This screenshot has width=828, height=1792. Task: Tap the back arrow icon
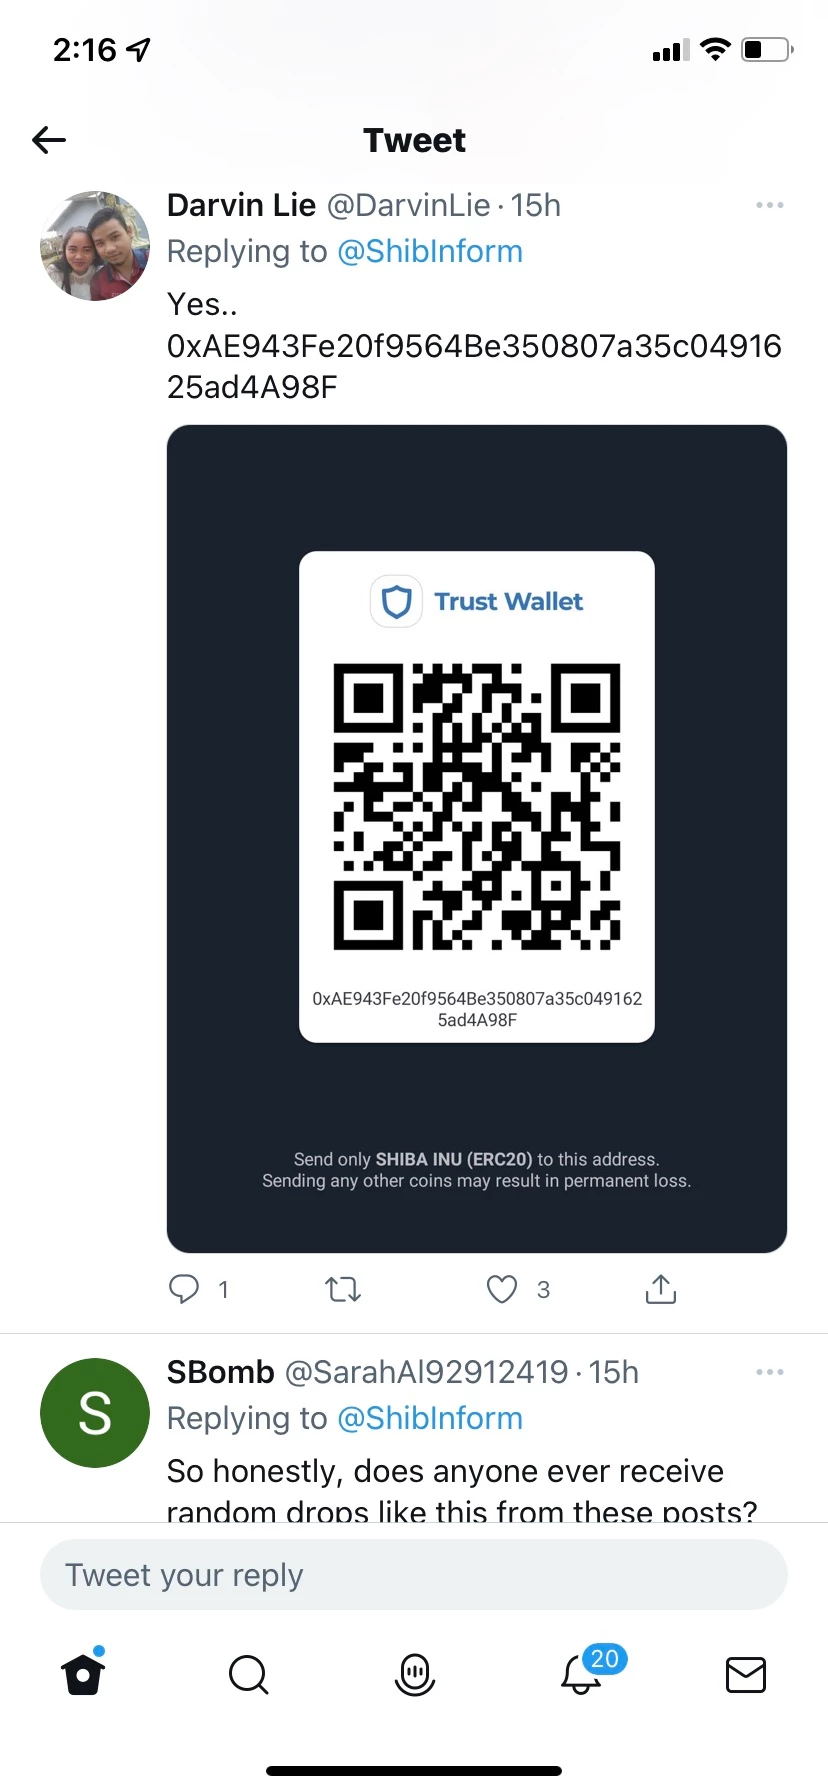[x=49, y=140]
